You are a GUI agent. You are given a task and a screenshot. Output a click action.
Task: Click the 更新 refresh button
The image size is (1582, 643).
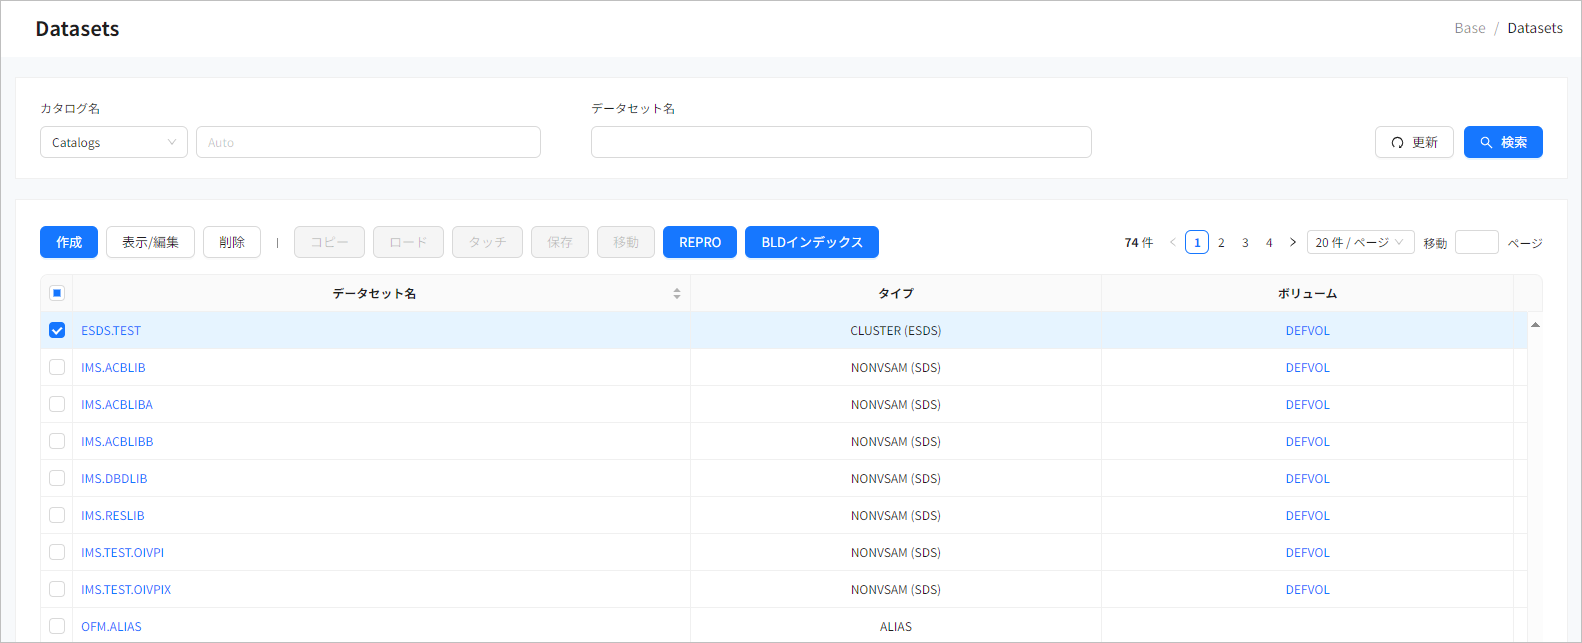(1414, 142)
